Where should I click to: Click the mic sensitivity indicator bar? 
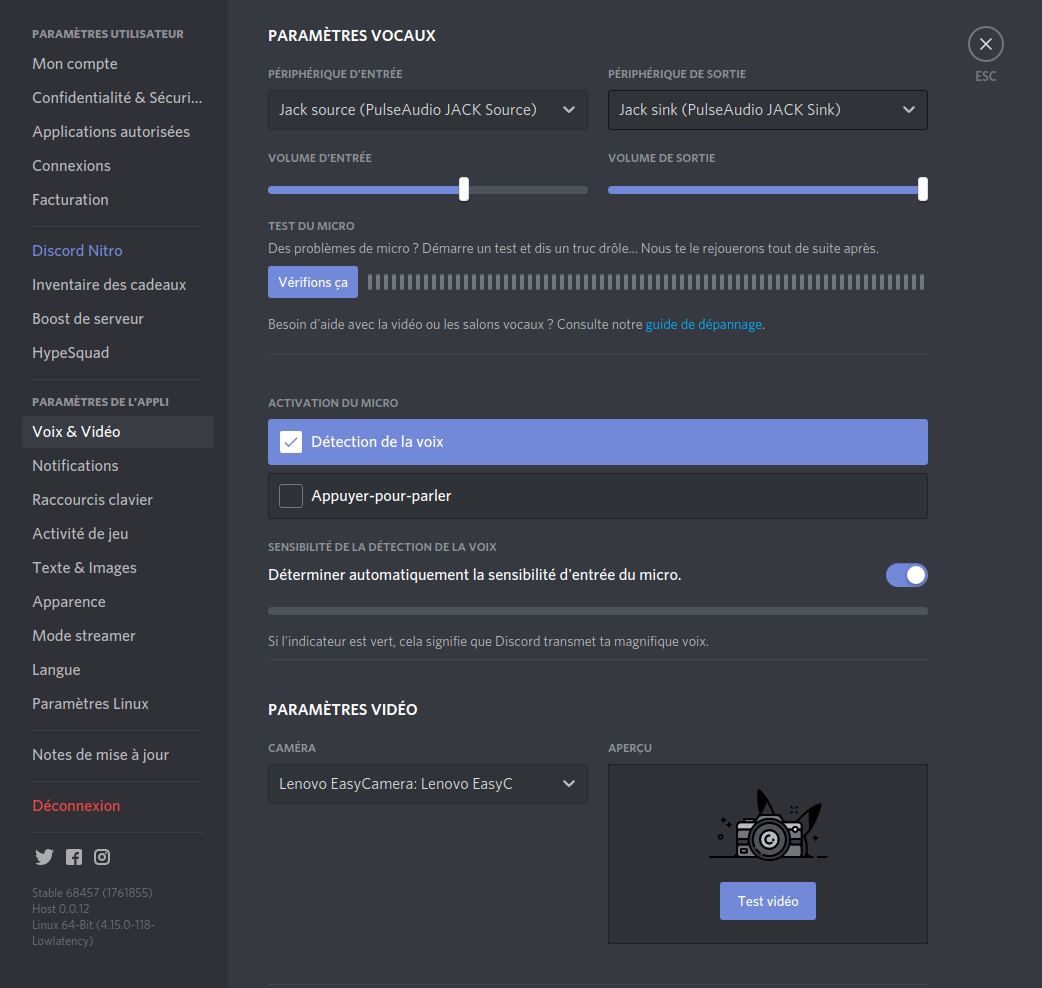(597, 611)
